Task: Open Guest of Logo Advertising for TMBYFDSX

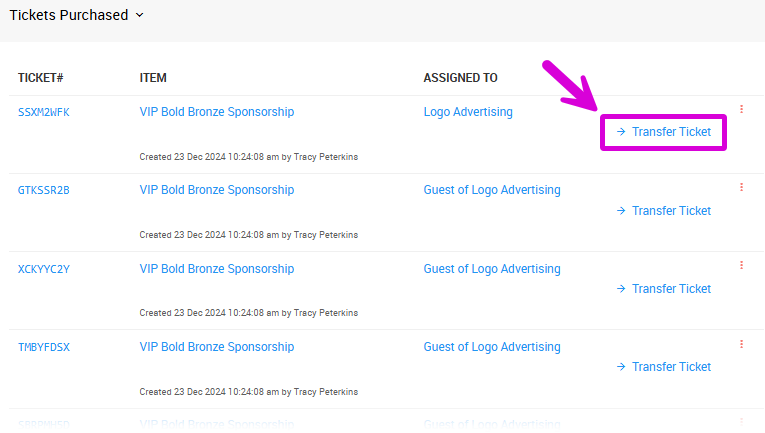Action: (x=492, y=347)
